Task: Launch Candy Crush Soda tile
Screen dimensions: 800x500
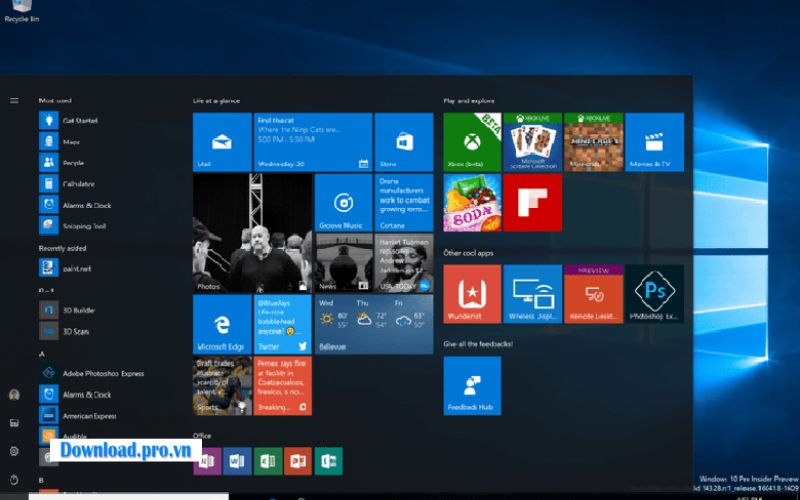Action: [472, 203]
